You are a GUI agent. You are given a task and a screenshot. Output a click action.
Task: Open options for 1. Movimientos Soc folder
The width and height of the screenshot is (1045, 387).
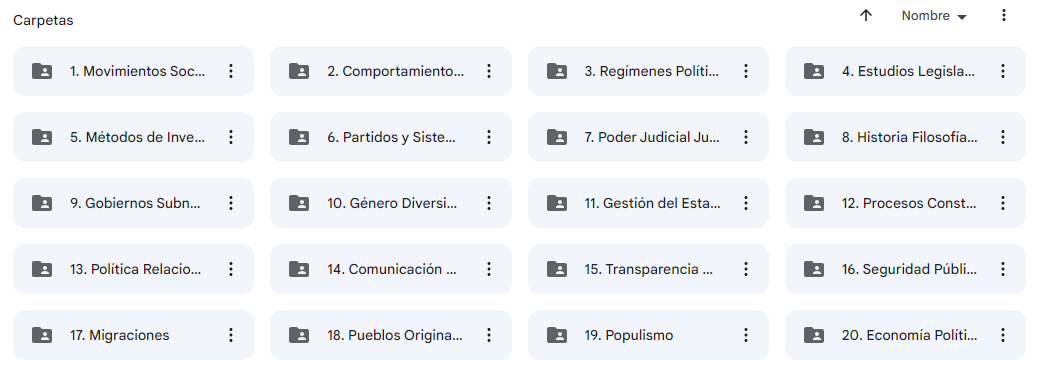coord(231,71)
